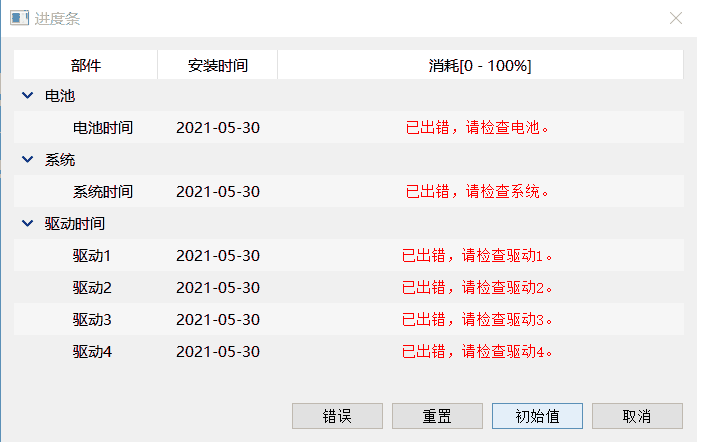The image size is (703, 442).
Task: Select the 驱动1 tree item
Action: point(92,256)
